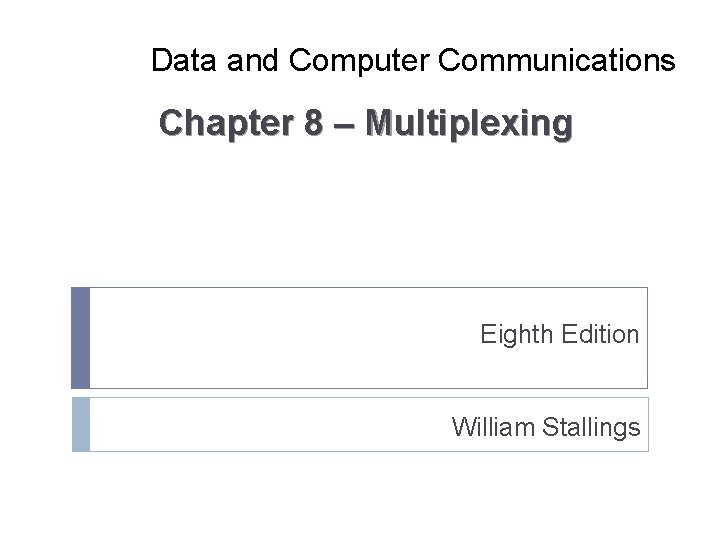720x540 pixels.
Task: Click the numeral '8' in the chapter heading
Action: 315,124
